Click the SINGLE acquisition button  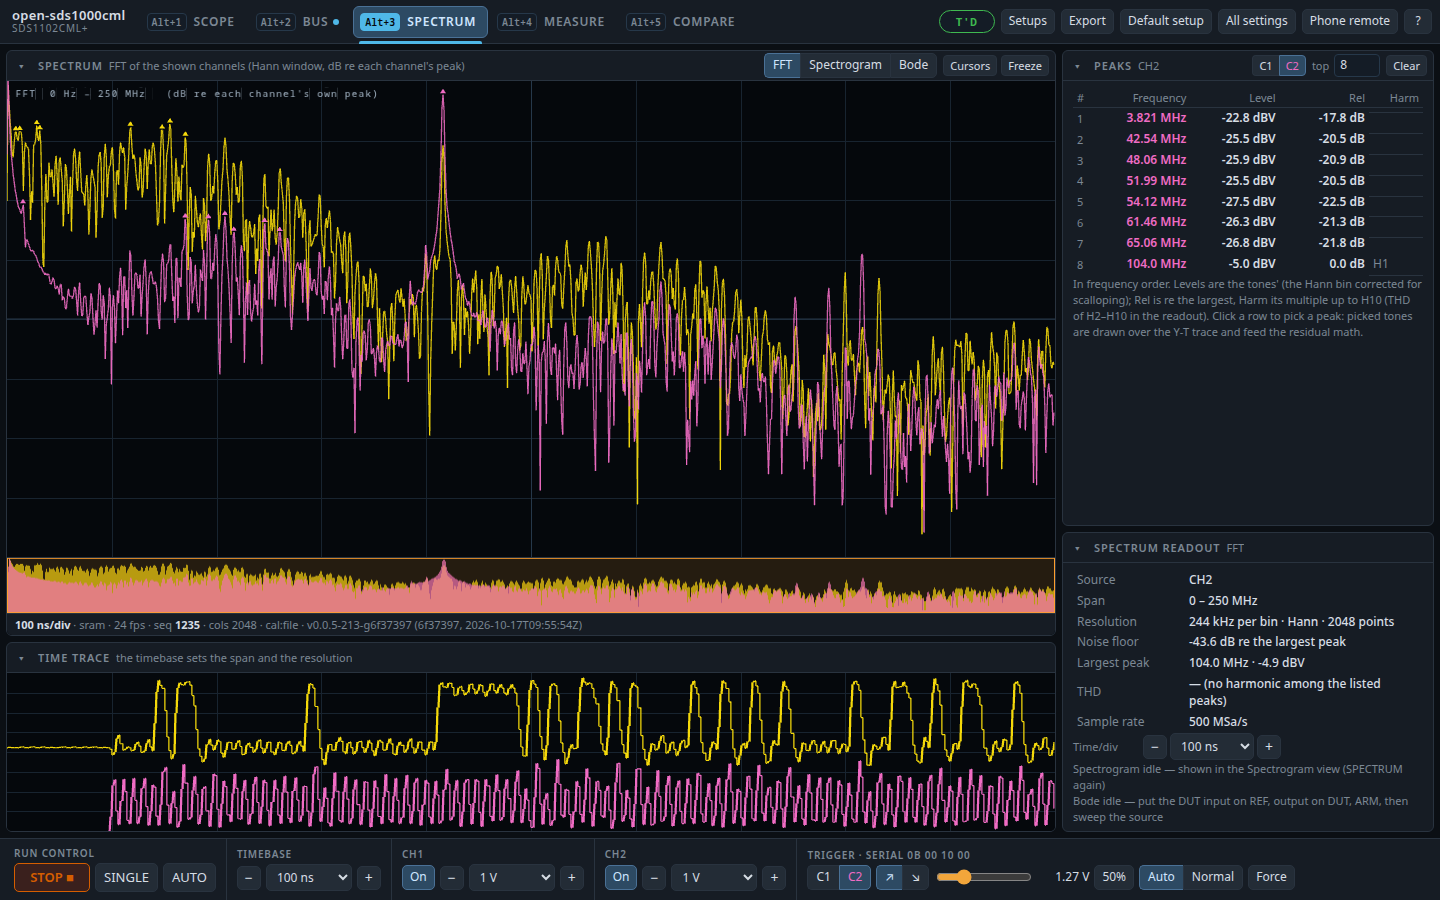pyautogui.click(x=126, y=878)
